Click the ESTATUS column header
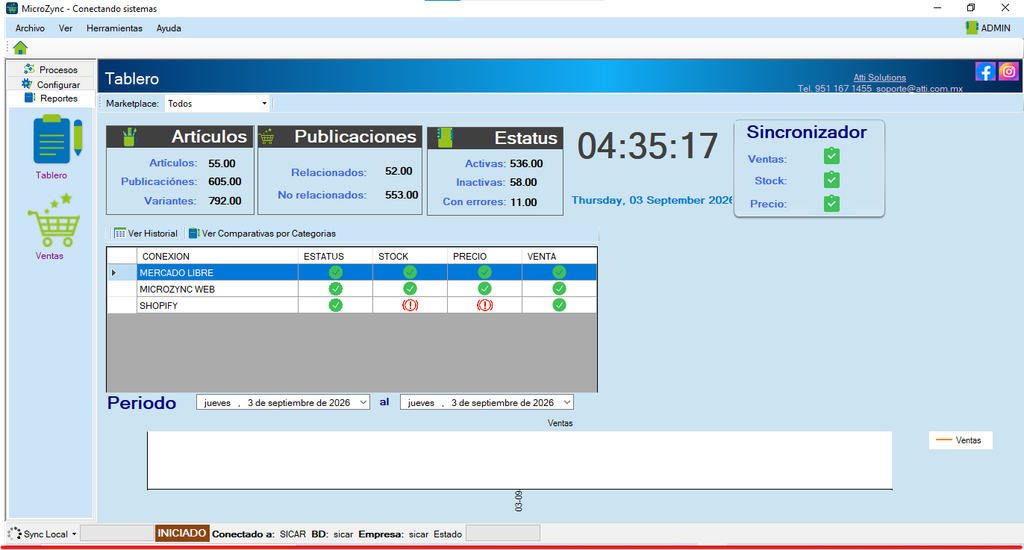Viewport: 1024px width, 550px height. click(336, 256)
